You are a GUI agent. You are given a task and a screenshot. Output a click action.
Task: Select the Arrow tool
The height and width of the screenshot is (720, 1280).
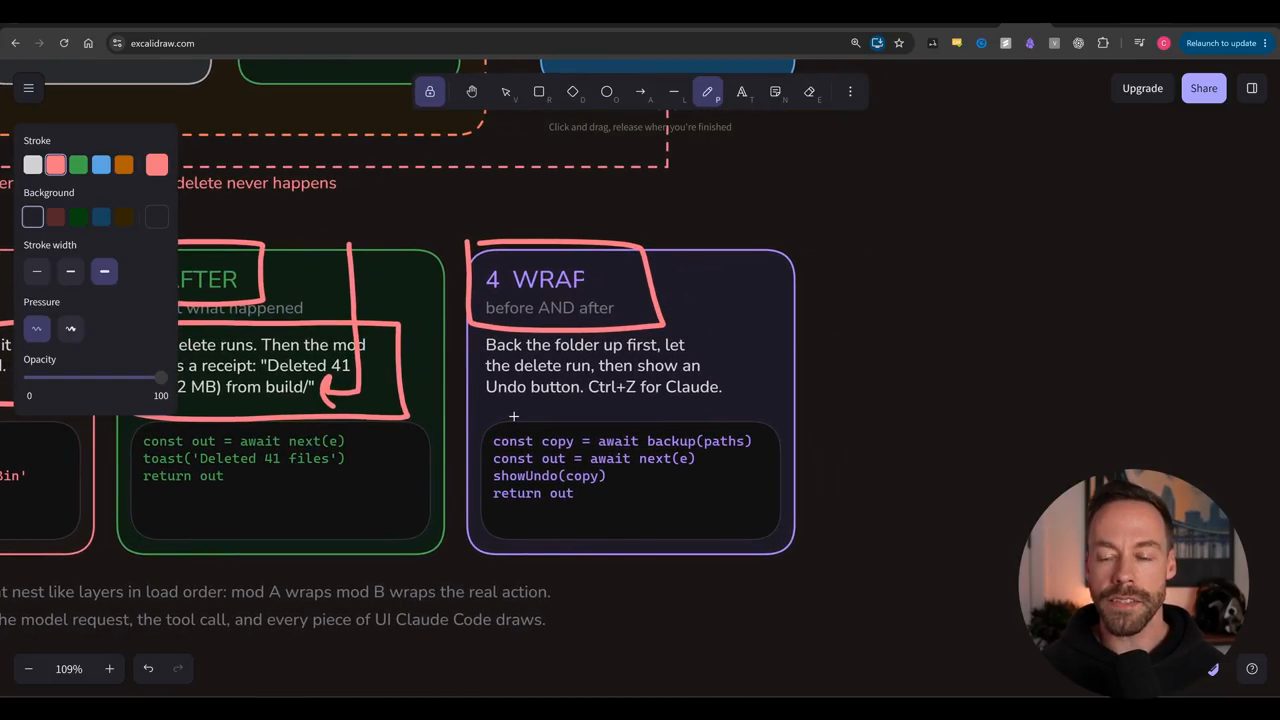tap(640, 91)
